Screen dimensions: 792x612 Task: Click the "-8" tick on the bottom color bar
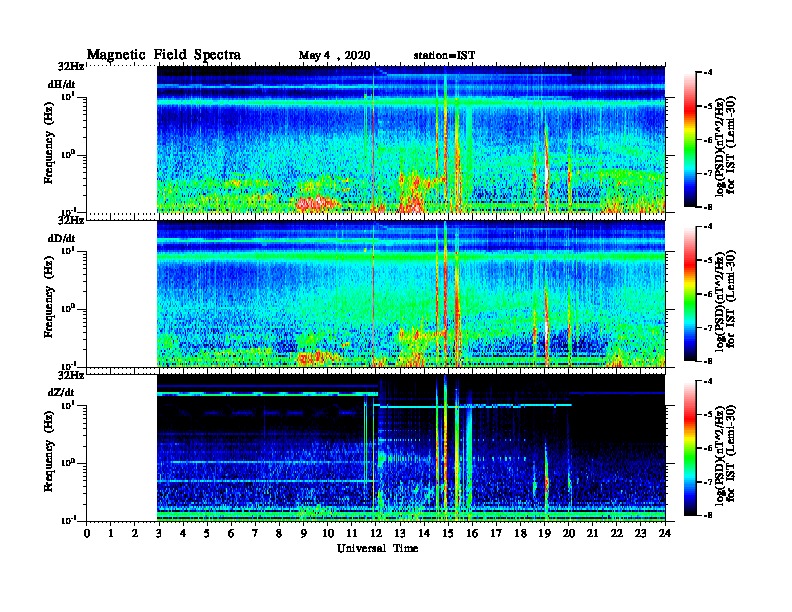707,515
